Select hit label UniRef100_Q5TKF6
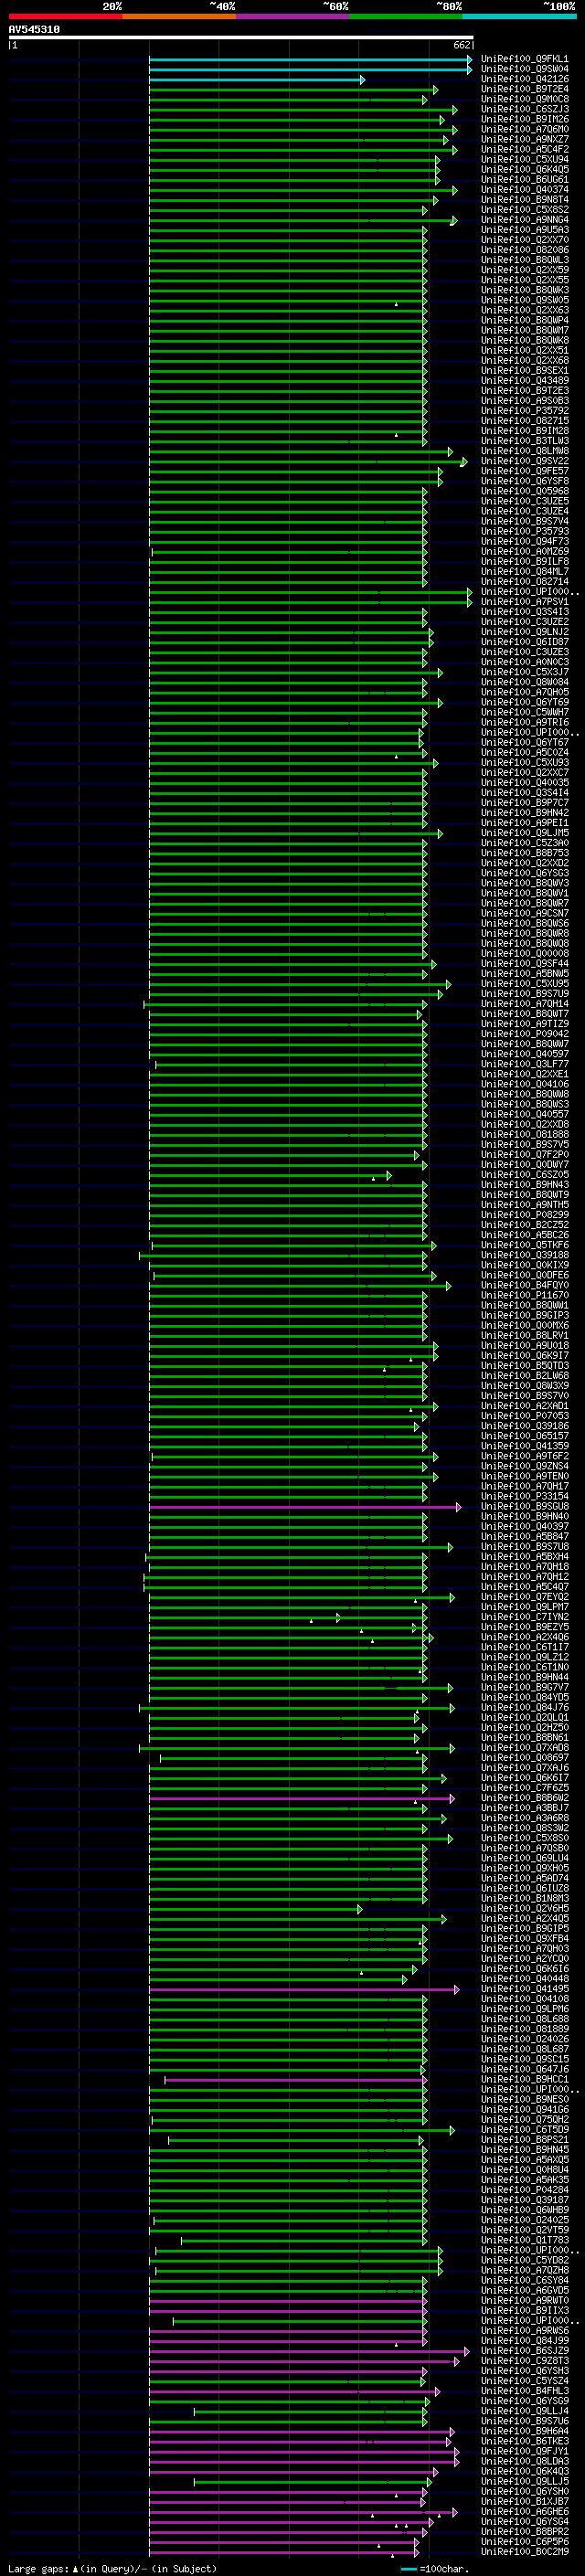 coord(524,1246)
